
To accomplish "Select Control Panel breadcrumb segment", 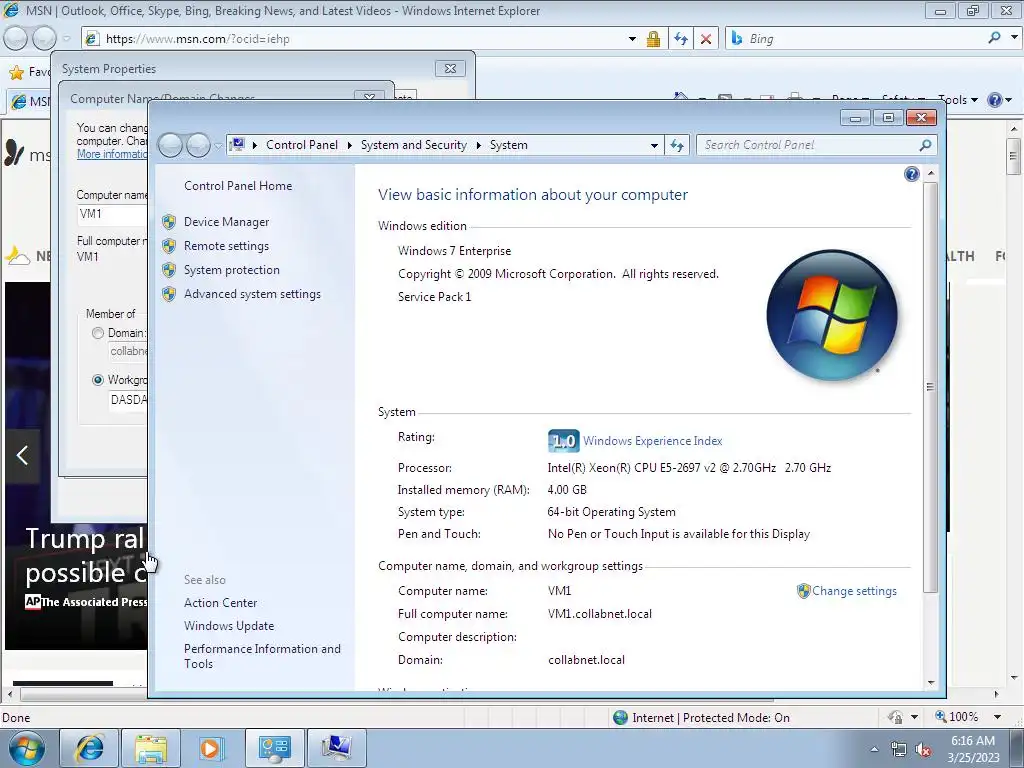I will (x=302, y=145).
